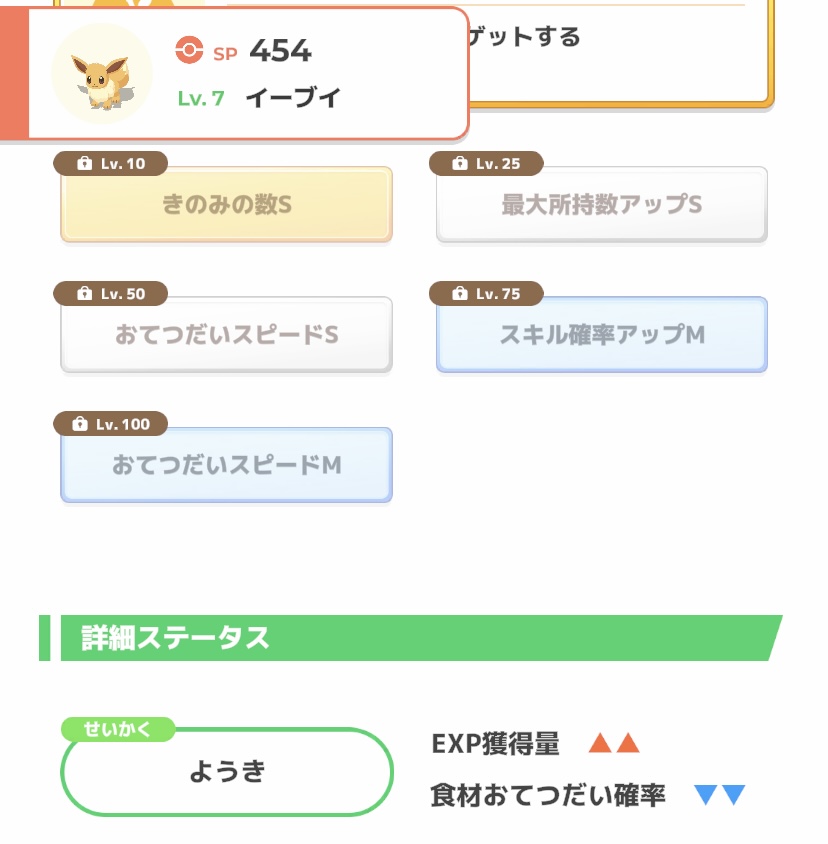Tap the orange up arrows beside EXP獲得量
828x844 pixels.
[x=614, y=743]
